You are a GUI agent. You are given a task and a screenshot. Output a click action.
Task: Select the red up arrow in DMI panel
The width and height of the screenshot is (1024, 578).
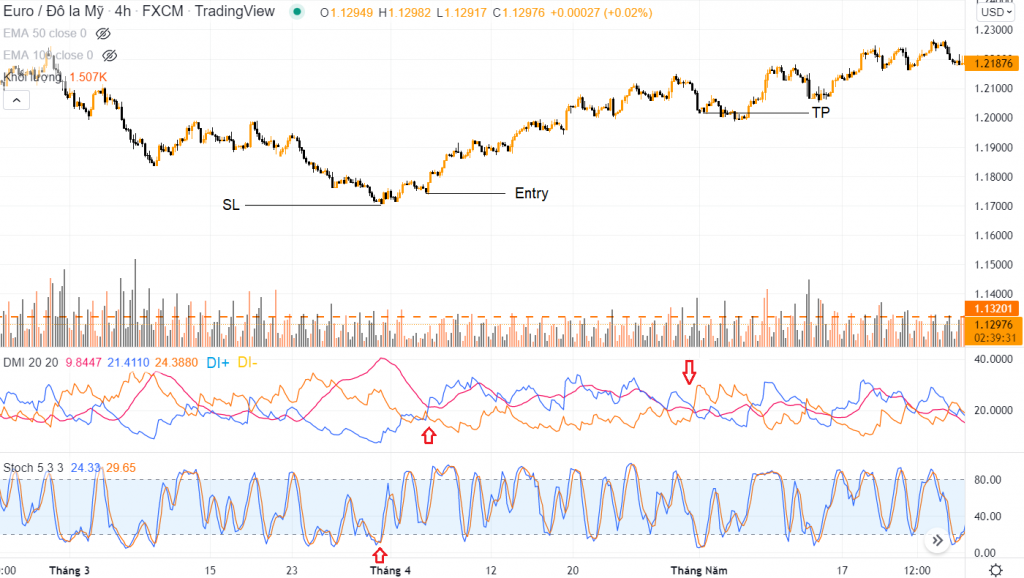click(x=429, y=435)
